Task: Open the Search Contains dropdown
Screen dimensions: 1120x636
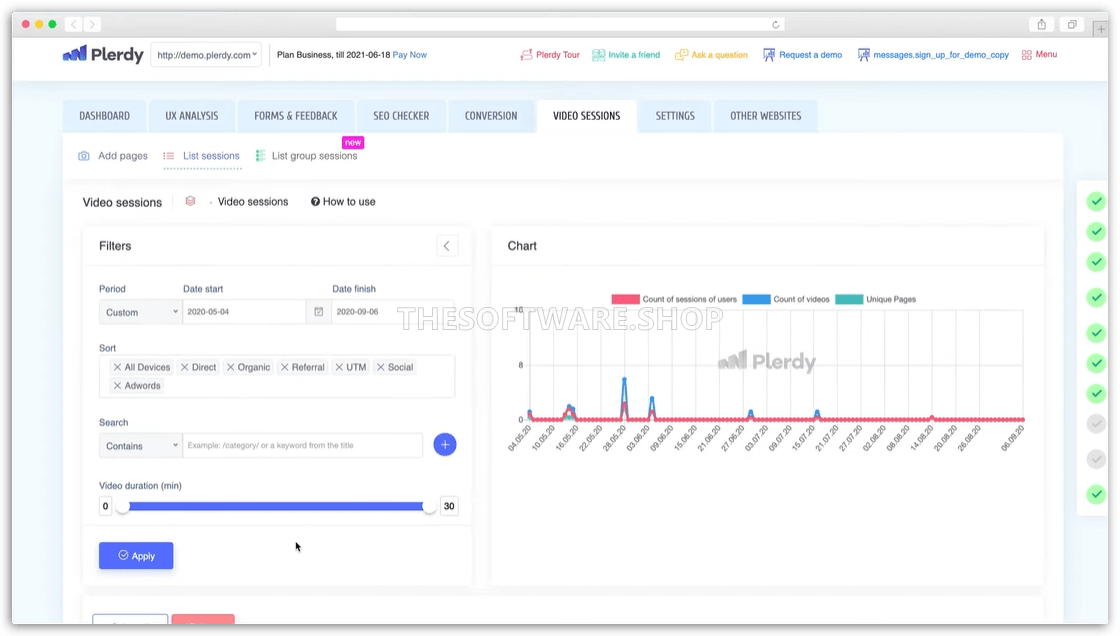Action: pos(140,446)
